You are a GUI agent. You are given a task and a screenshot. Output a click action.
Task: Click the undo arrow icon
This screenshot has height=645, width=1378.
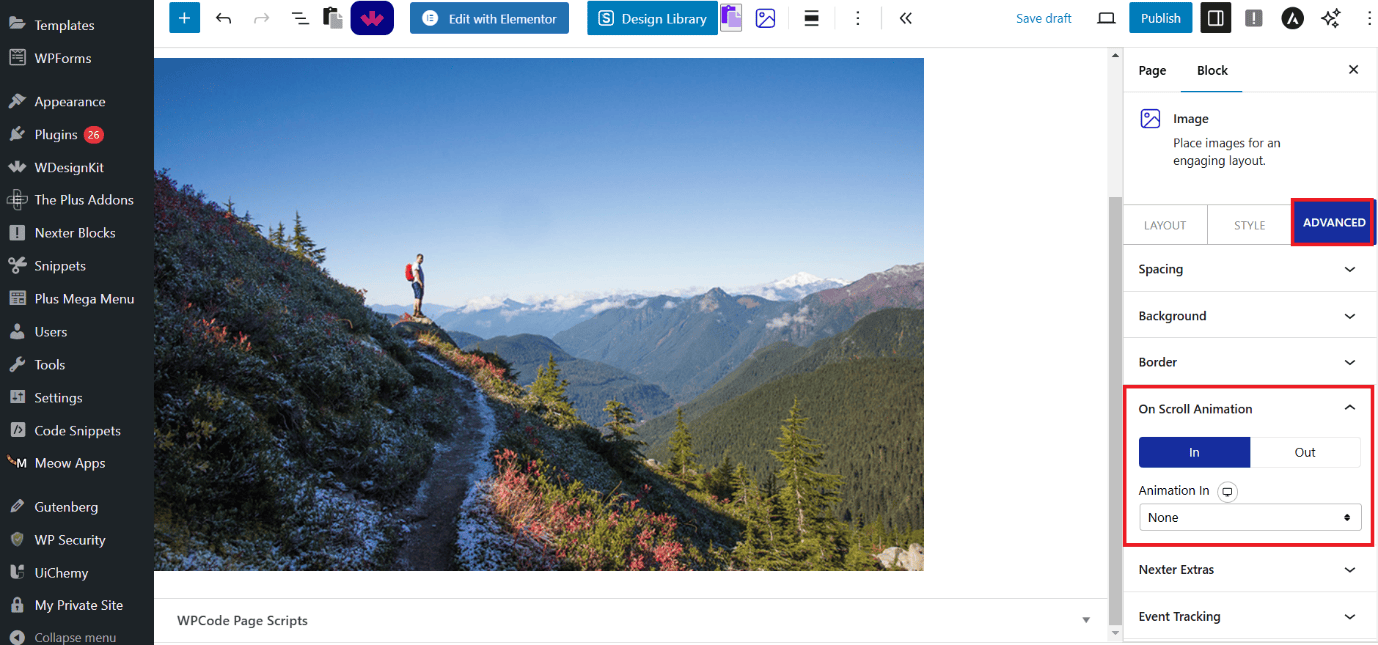click(x=223, y=18)
